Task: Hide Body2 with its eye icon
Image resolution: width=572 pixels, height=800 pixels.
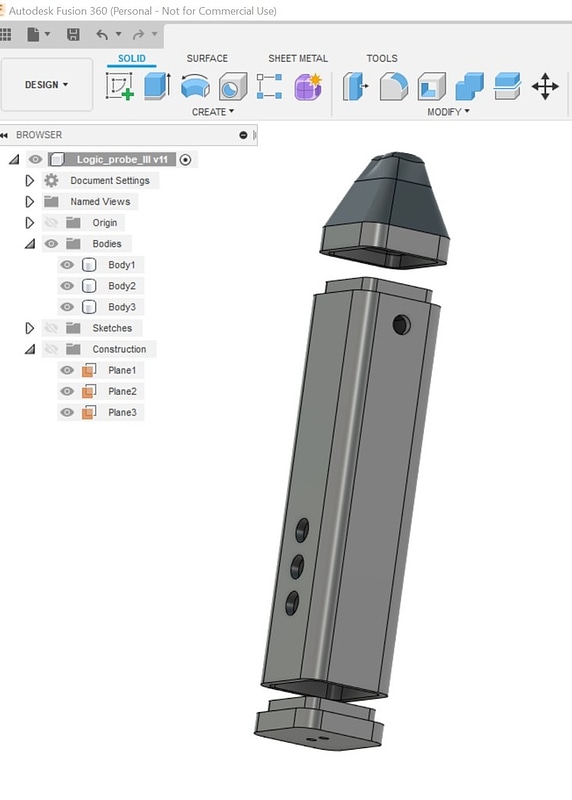Action: point(67,286)
